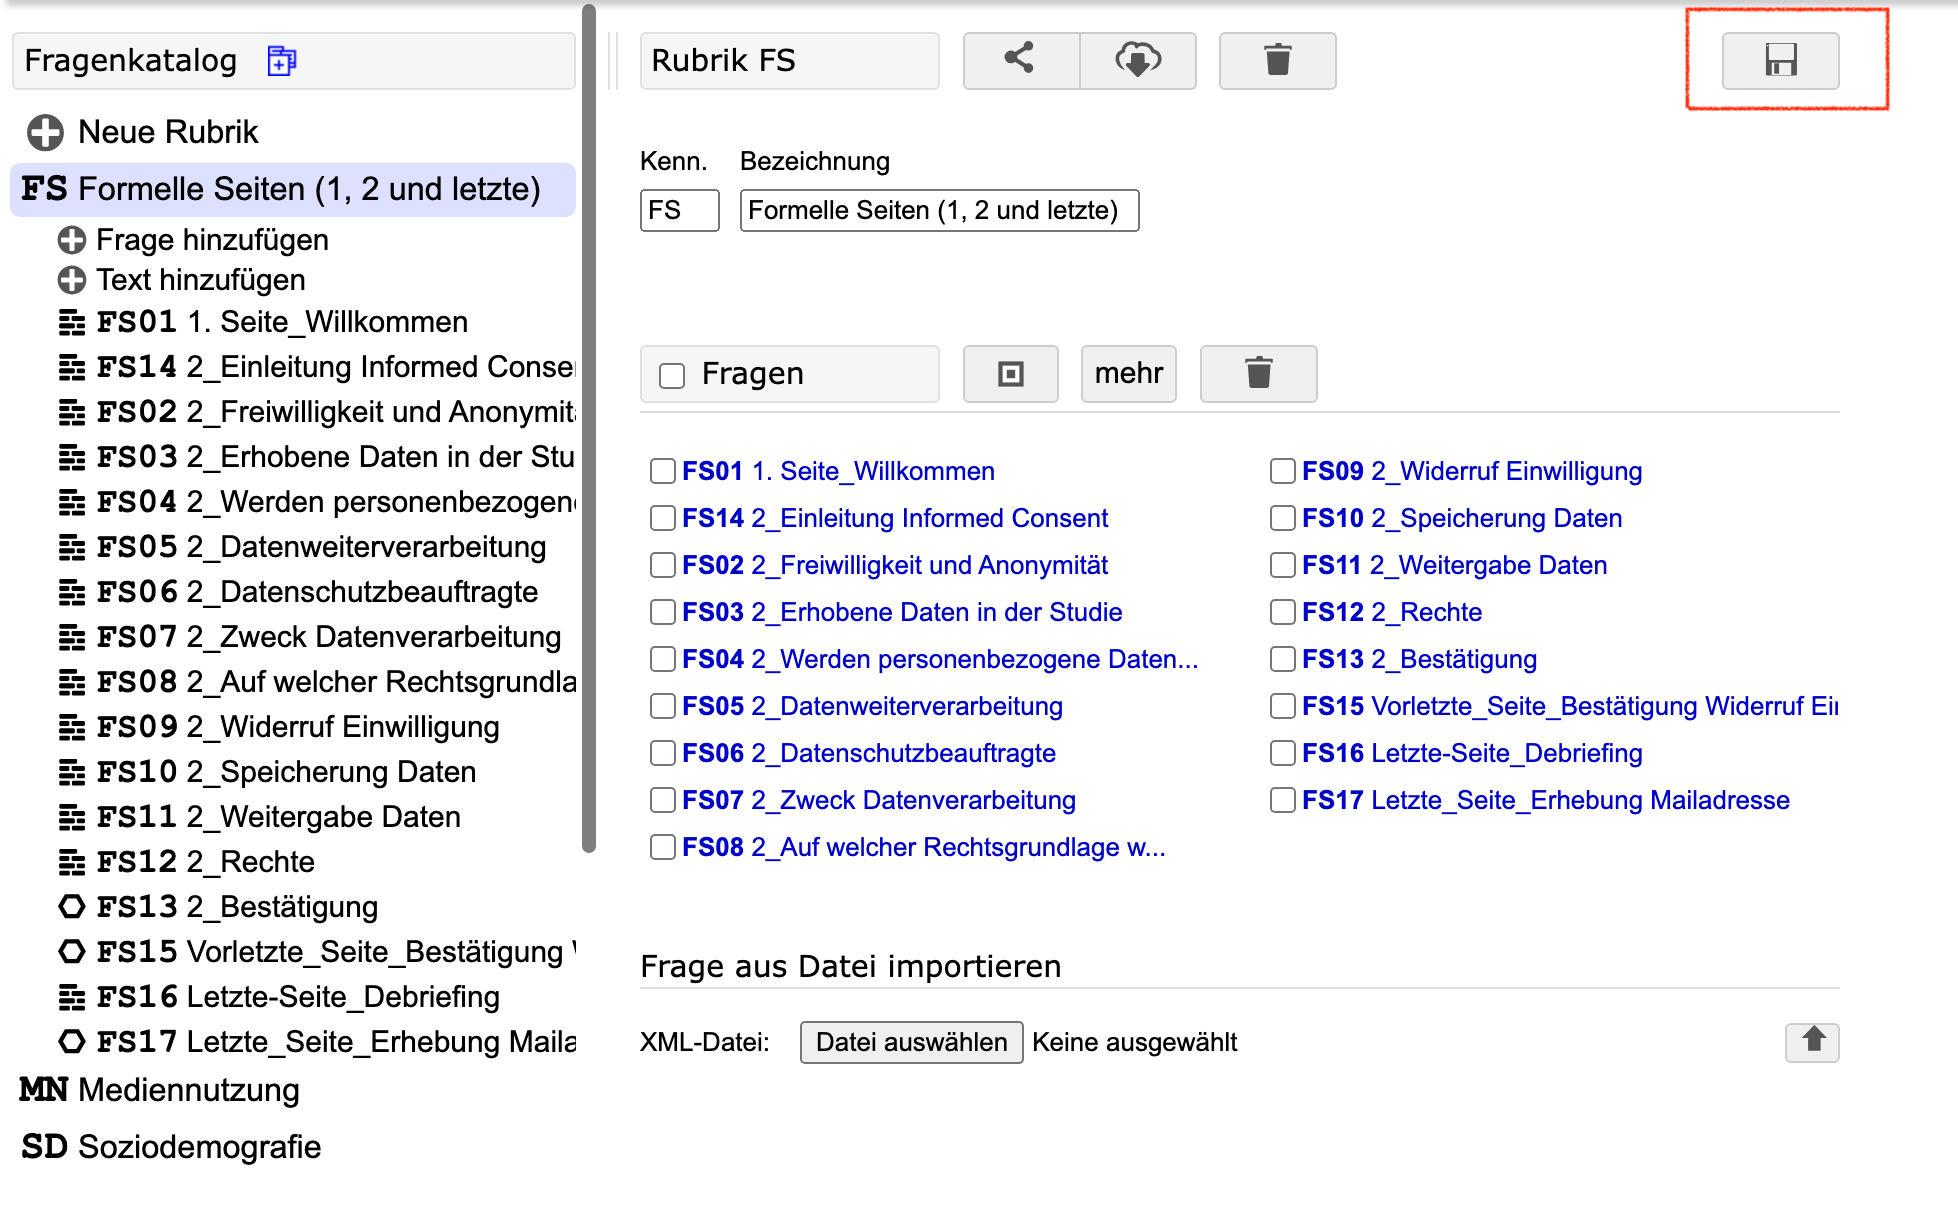The height and width of the screenshot is (1216, 1958).
Task: Click the Datei auswählen button
Action: (911, 1042)
